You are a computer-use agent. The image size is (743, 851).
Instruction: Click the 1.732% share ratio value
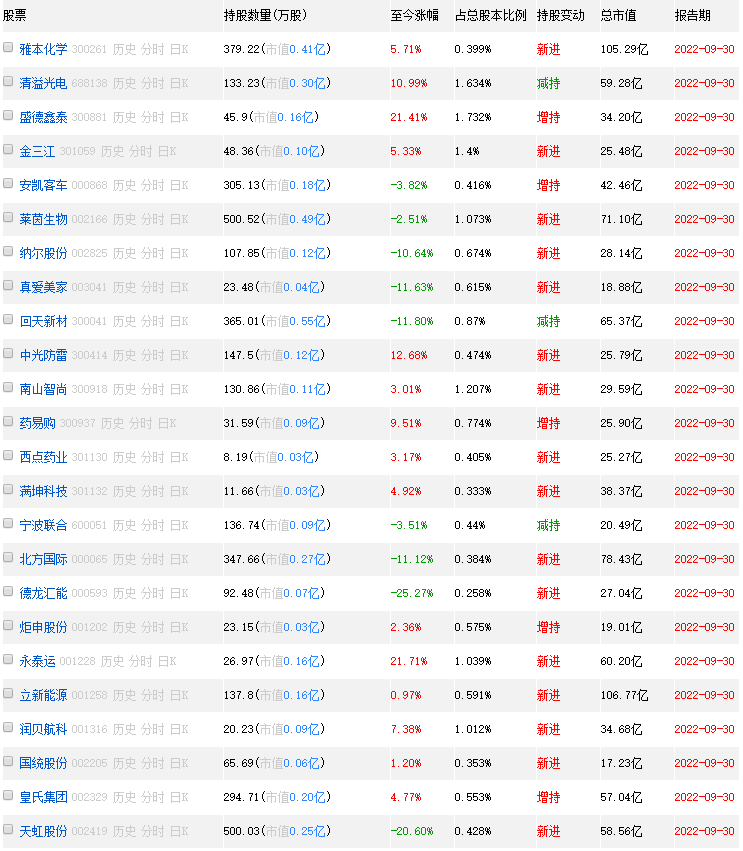click(x=473, y=117)
